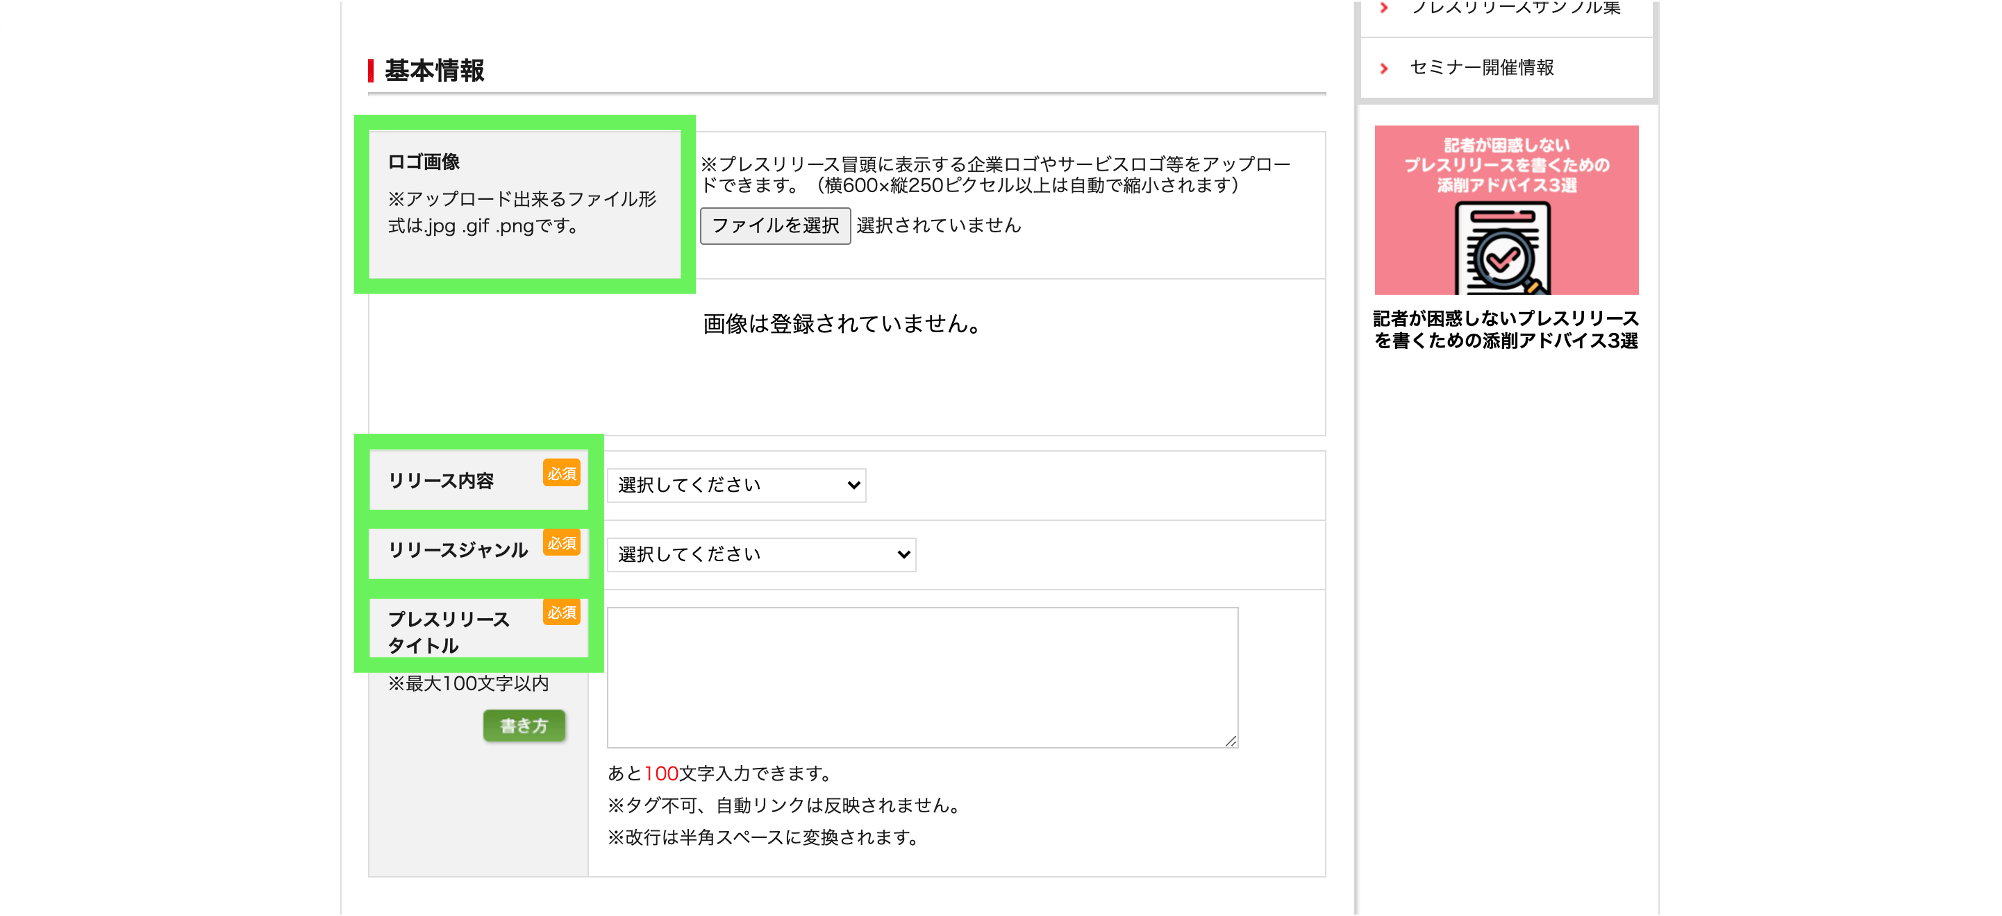Screen dimensions: 2002x916
Task: Click the プレスリリースタイトル field label
Action: coord(448,632)
